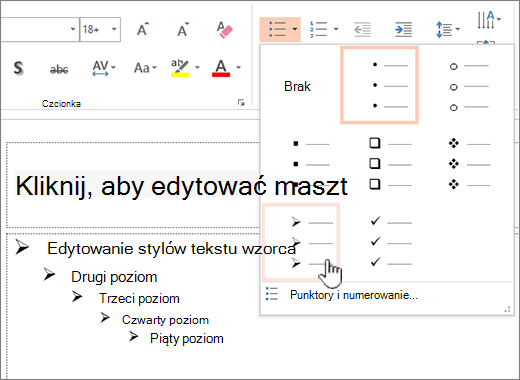Choose the filled round bullets style
Viewport: 520px width, 380px height.
click(x=379, y=85)
